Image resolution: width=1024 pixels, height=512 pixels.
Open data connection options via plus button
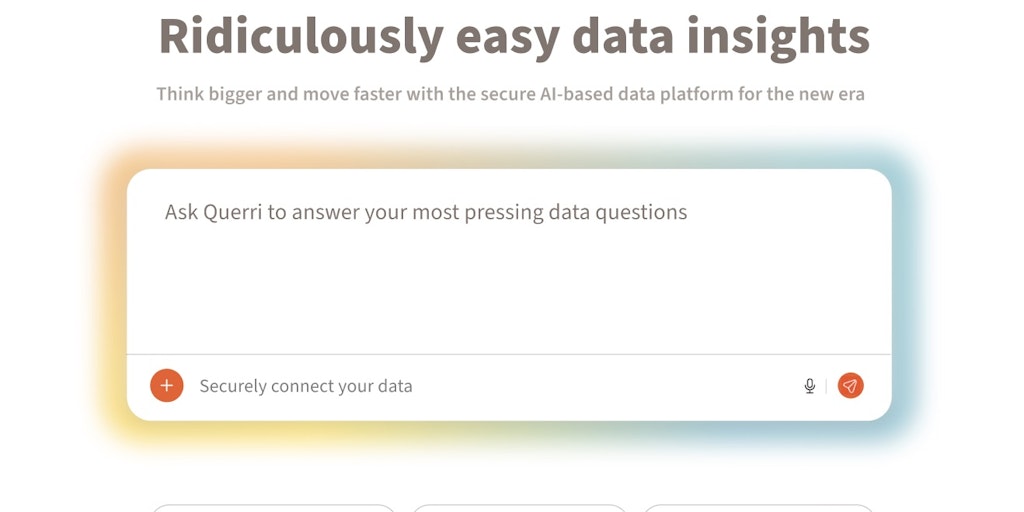point(167,385)
